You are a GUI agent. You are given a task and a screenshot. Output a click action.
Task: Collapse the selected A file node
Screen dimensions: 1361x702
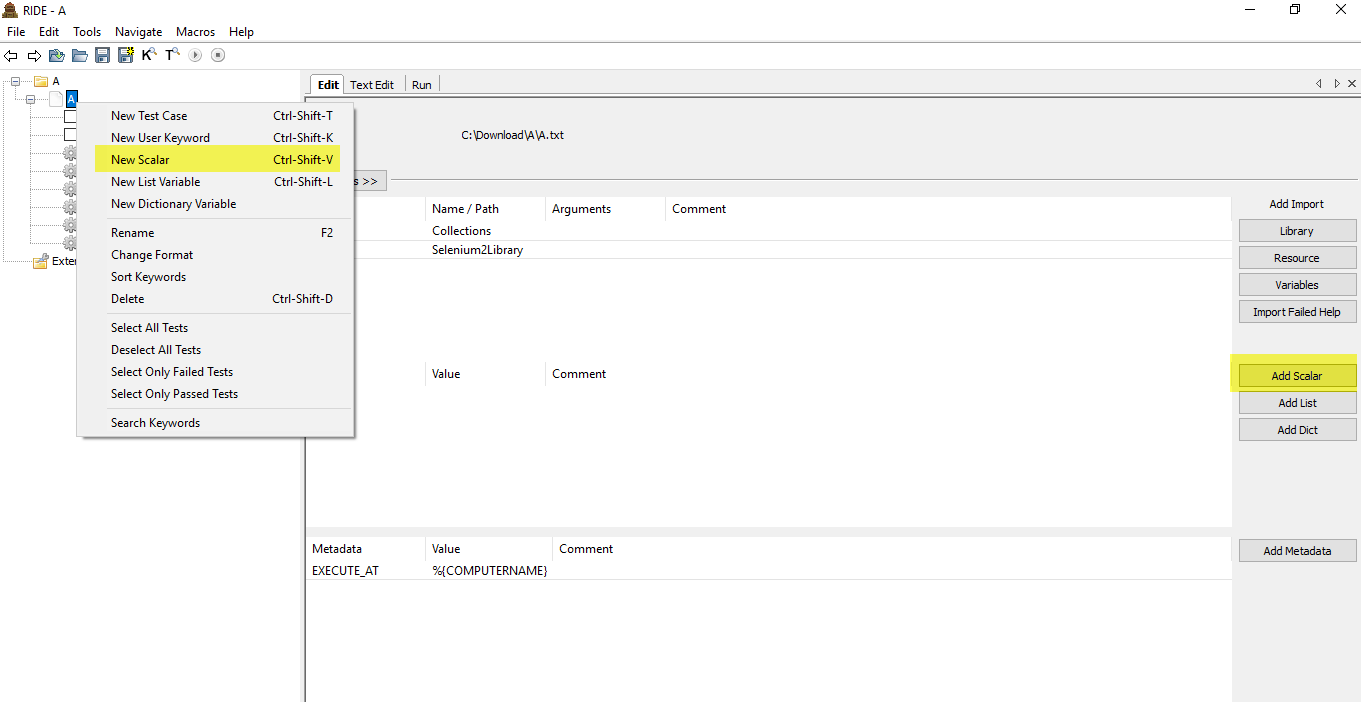[30, 98]
